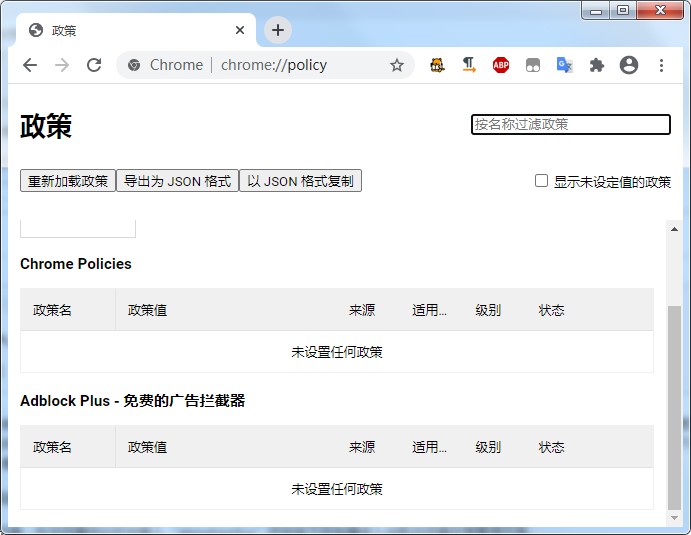The height and width of the screenshot is (535, 691).
Task: Open the Google Translate extension icon
Action: (565, 65)
